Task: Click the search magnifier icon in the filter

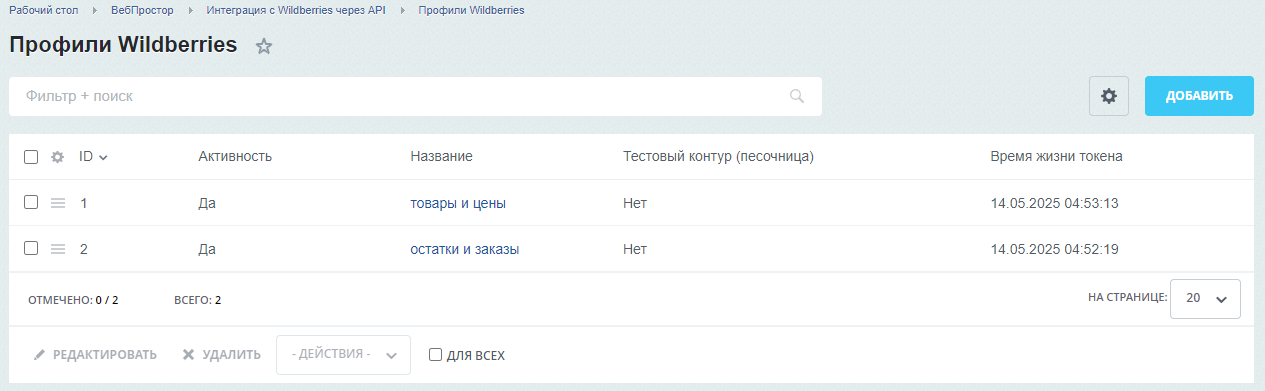Action: pyautogui.click(x=797, y=96)
